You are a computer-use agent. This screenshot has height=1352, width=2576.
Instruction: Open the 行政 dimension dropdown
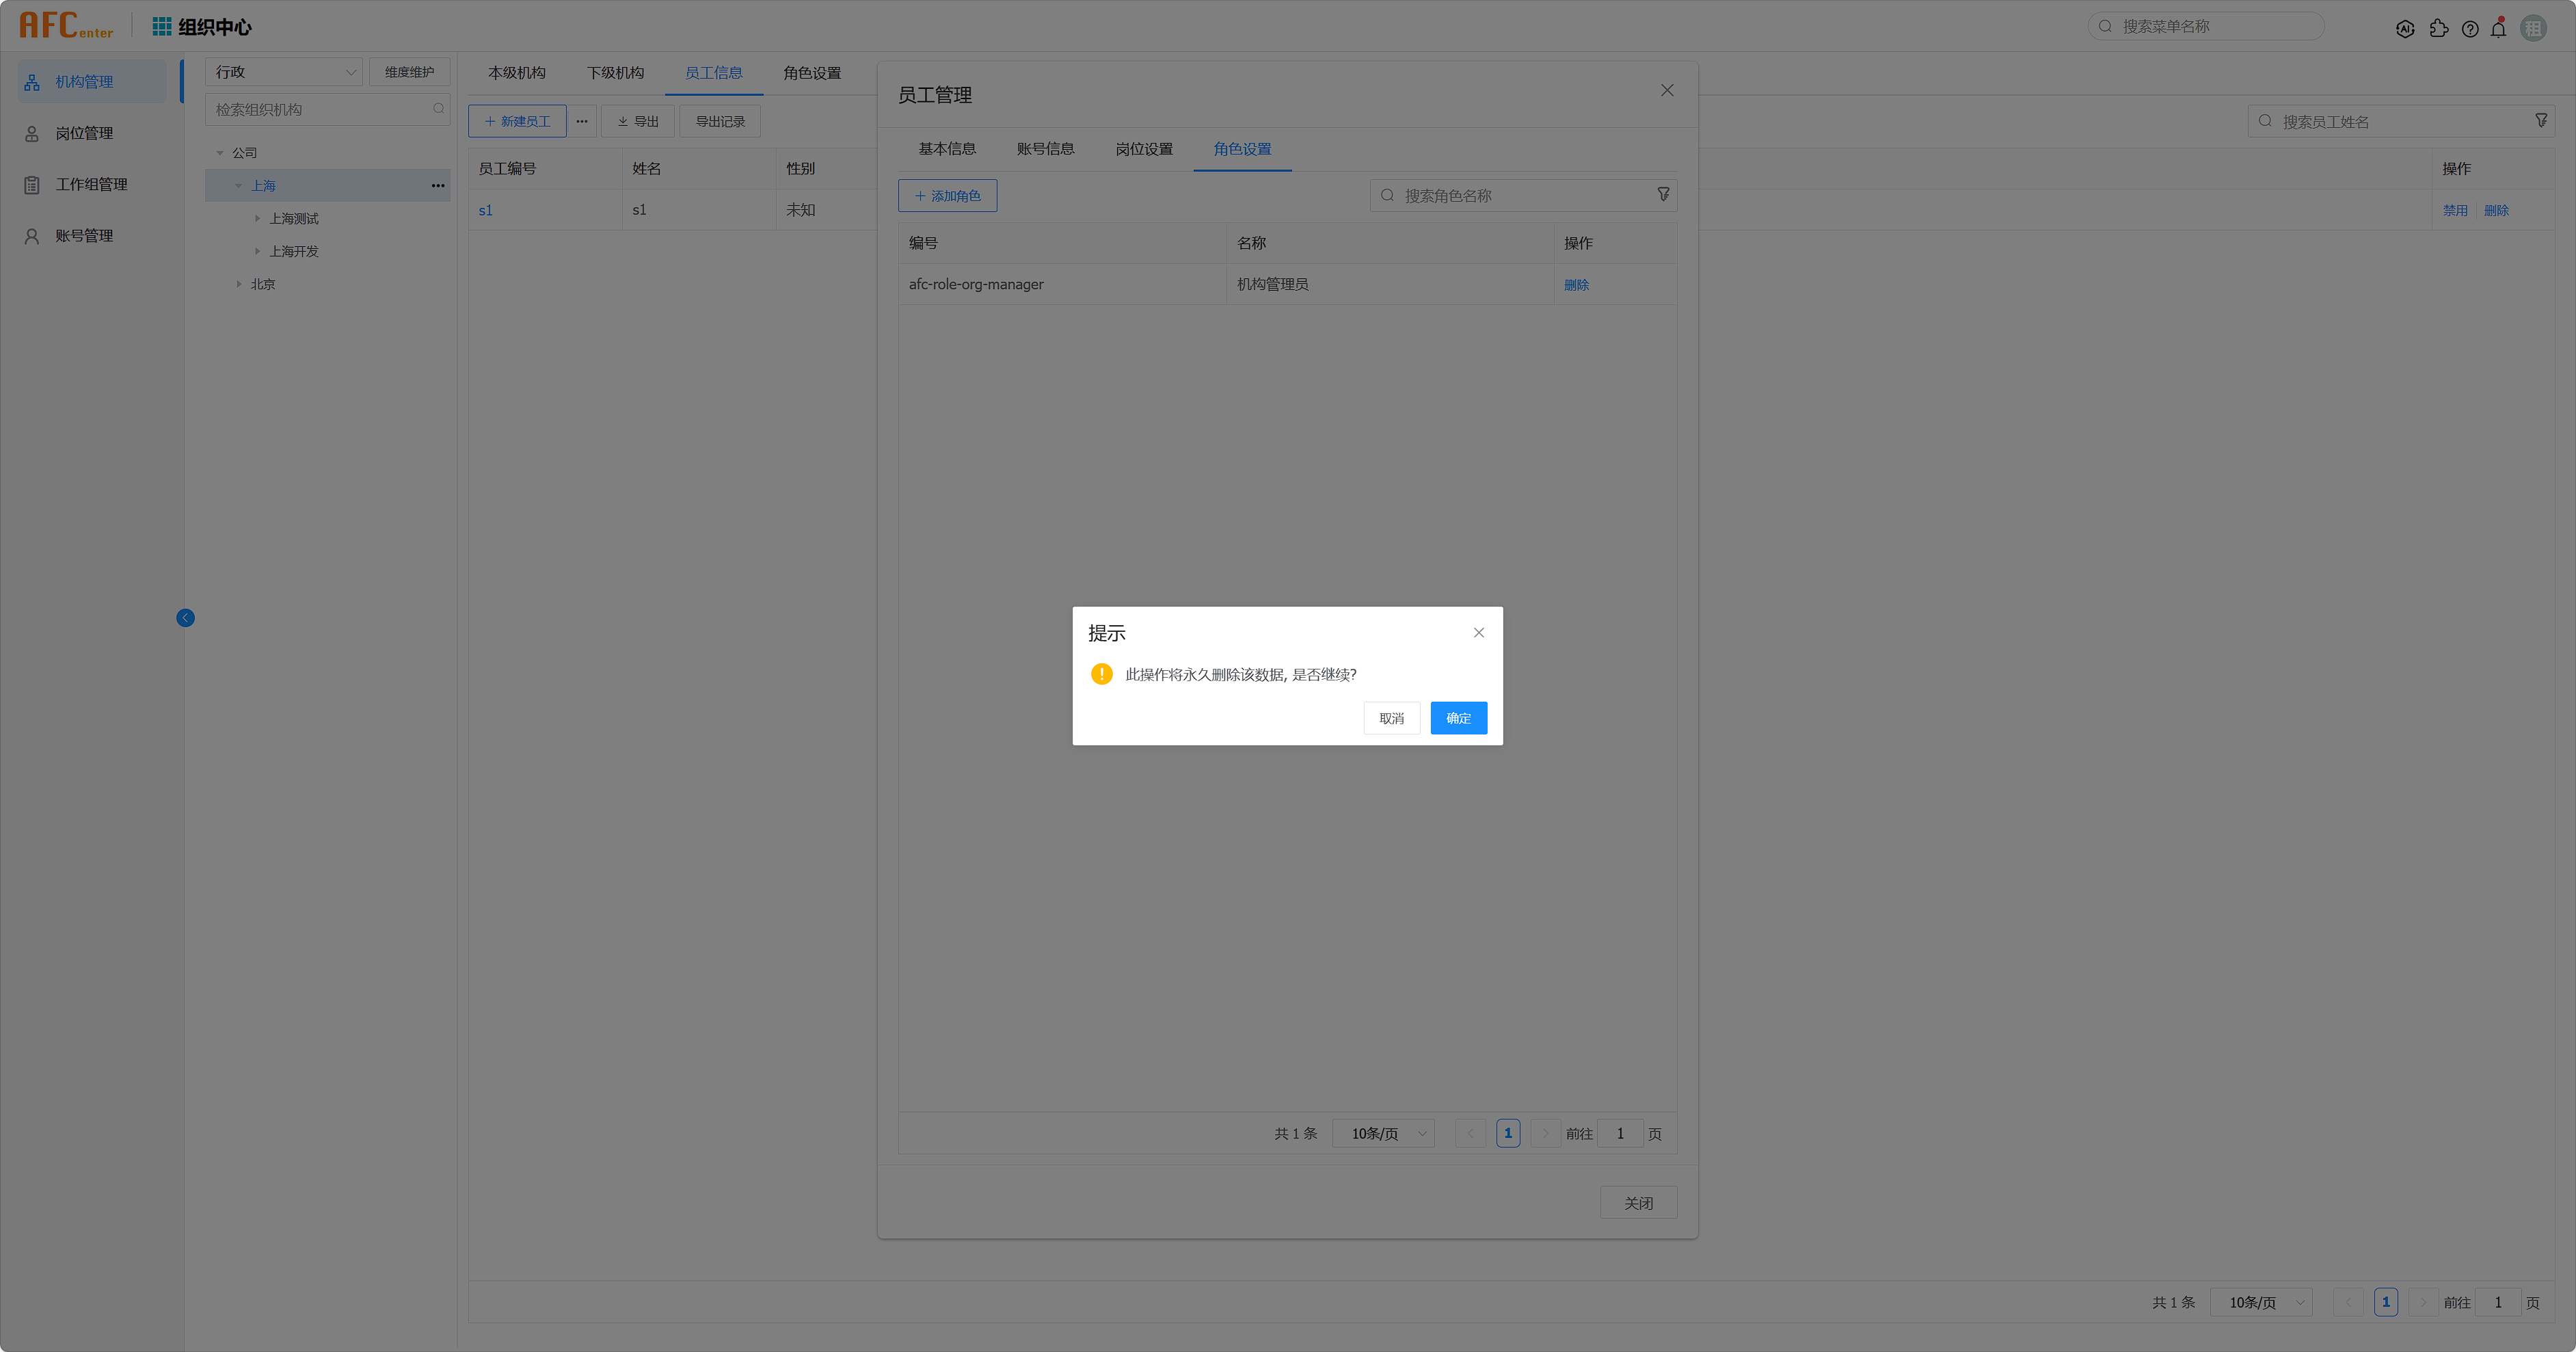click(x=284, y=72)
